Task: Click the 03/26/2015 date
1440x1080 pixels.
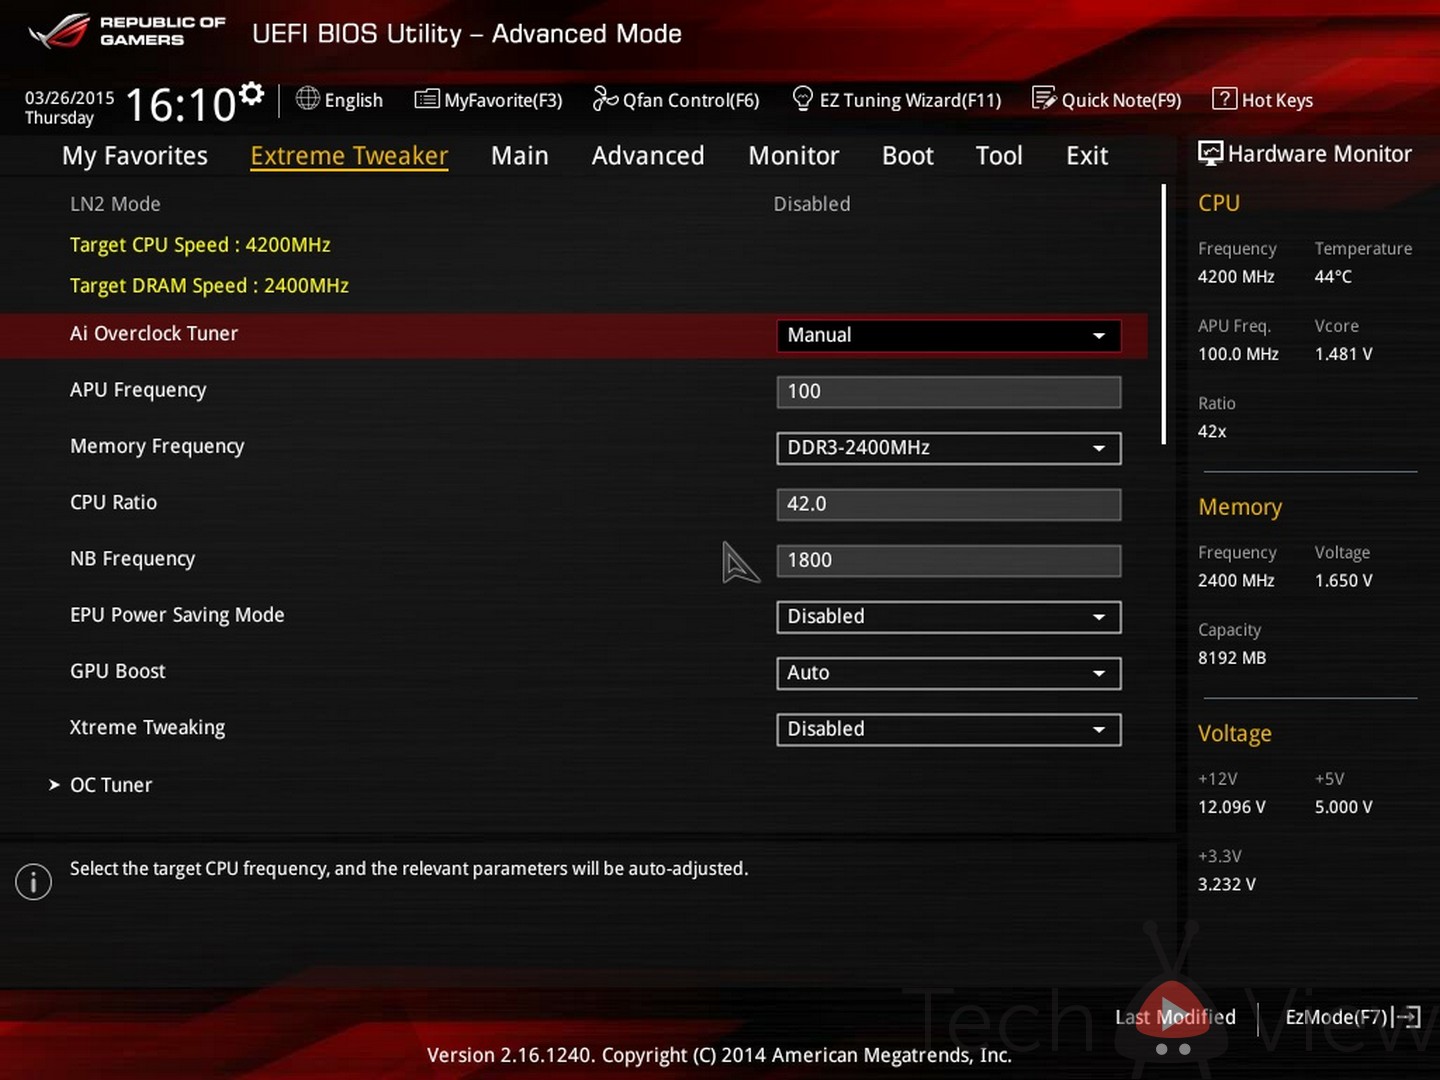Action: (70, 98)
